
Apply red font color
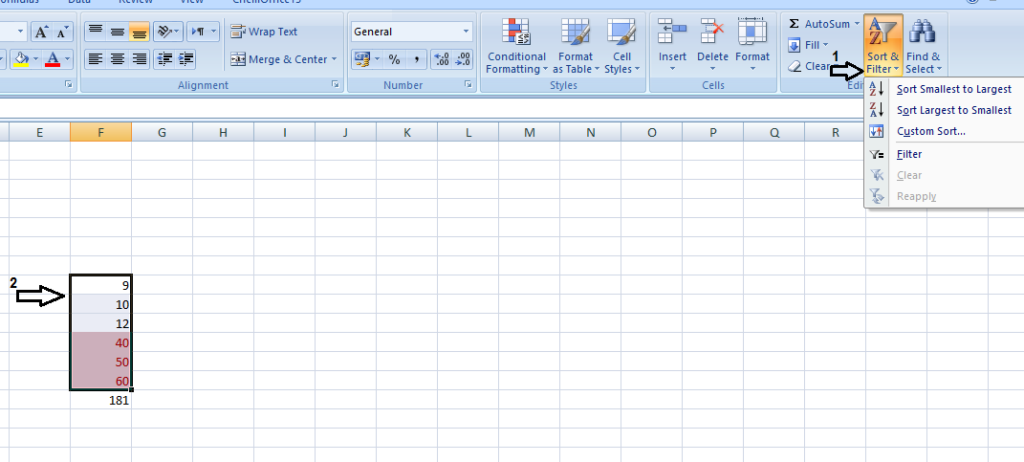(x=53, y=59)
